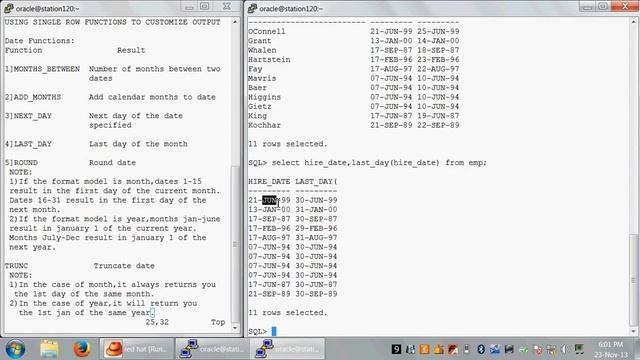This screenshot has width=640, height=360.
Task: Open the Windows Start menu
Action: 15,349
